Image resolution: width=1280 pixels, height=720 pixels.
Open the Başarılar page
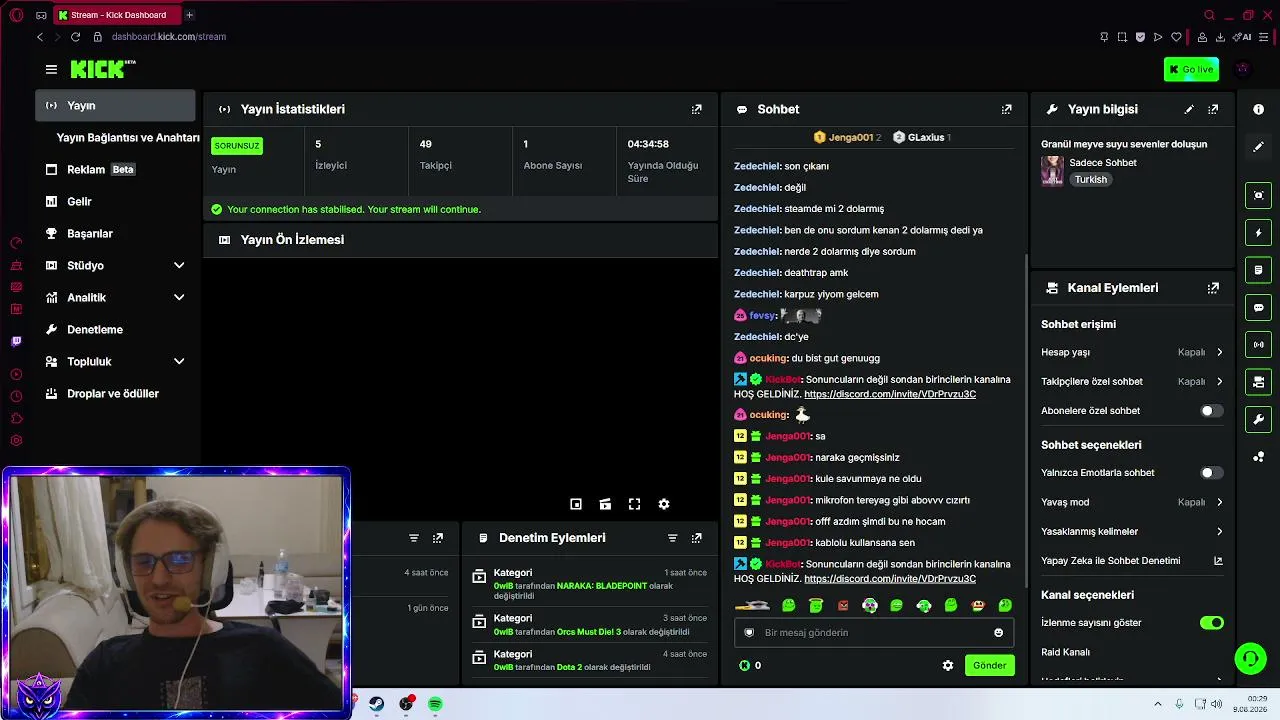click(x=115, y=233)
